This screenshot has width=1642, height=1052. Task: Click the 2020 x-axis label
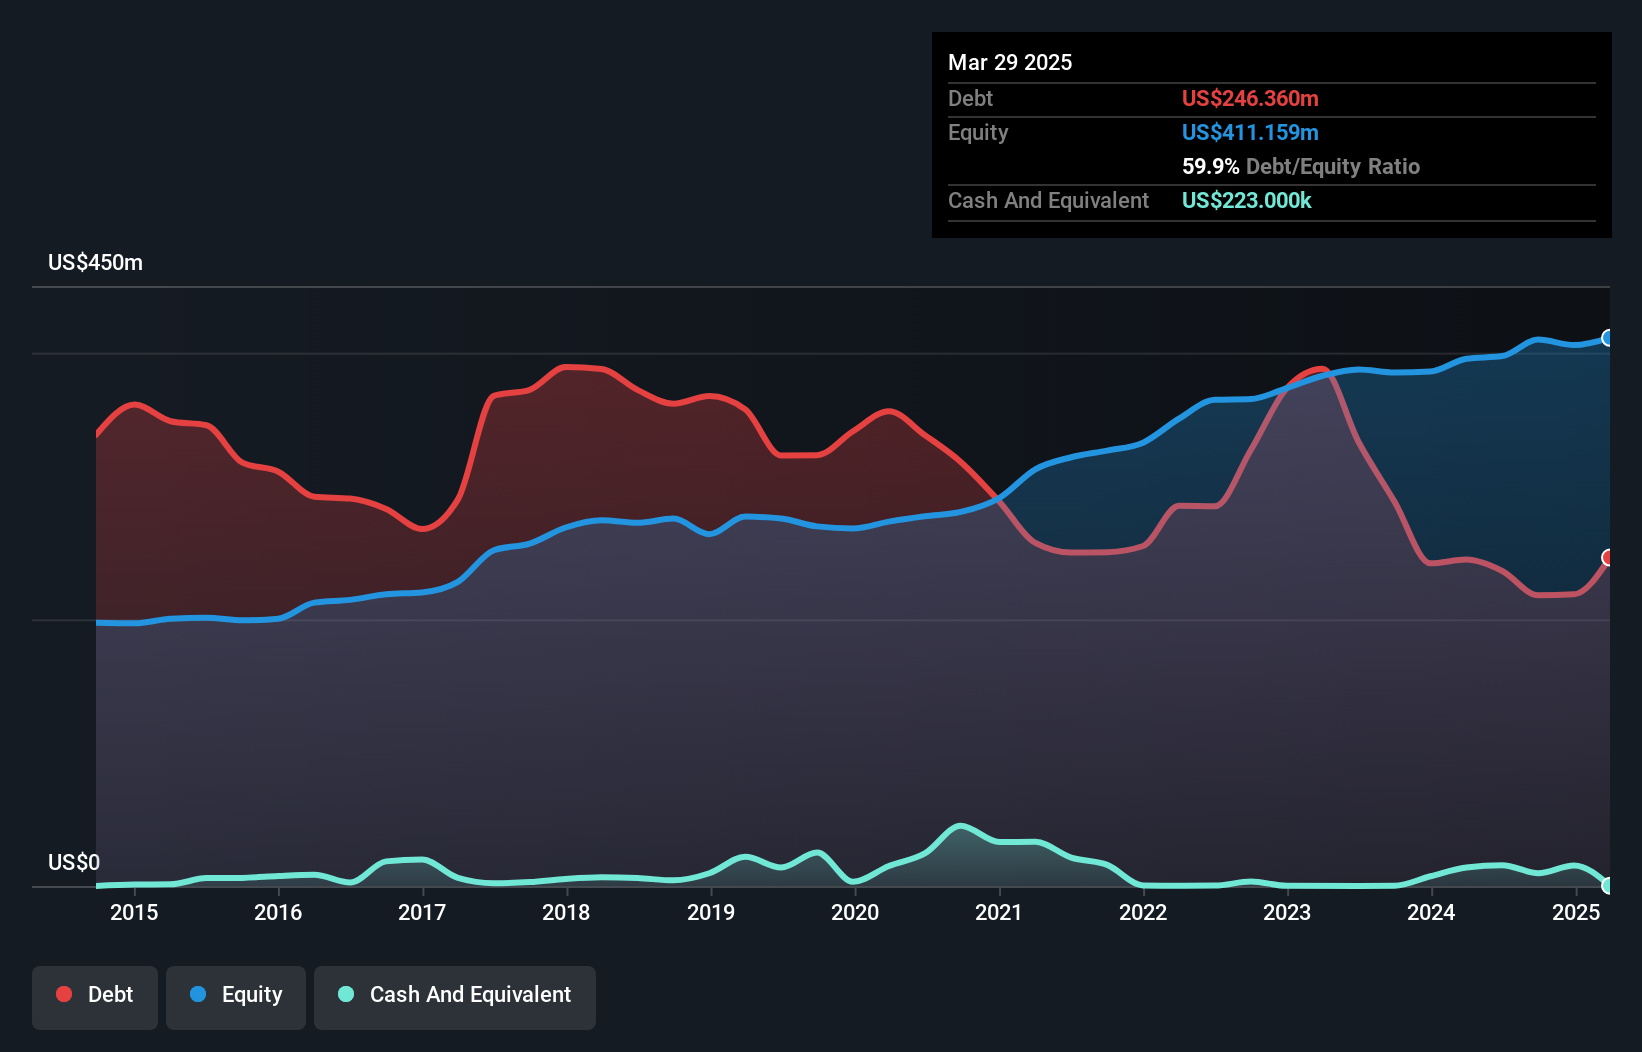855,912
